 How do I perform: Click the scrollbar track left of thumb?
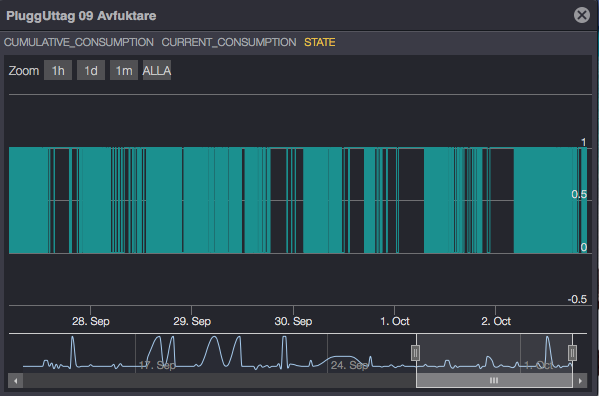pos(219,380)
